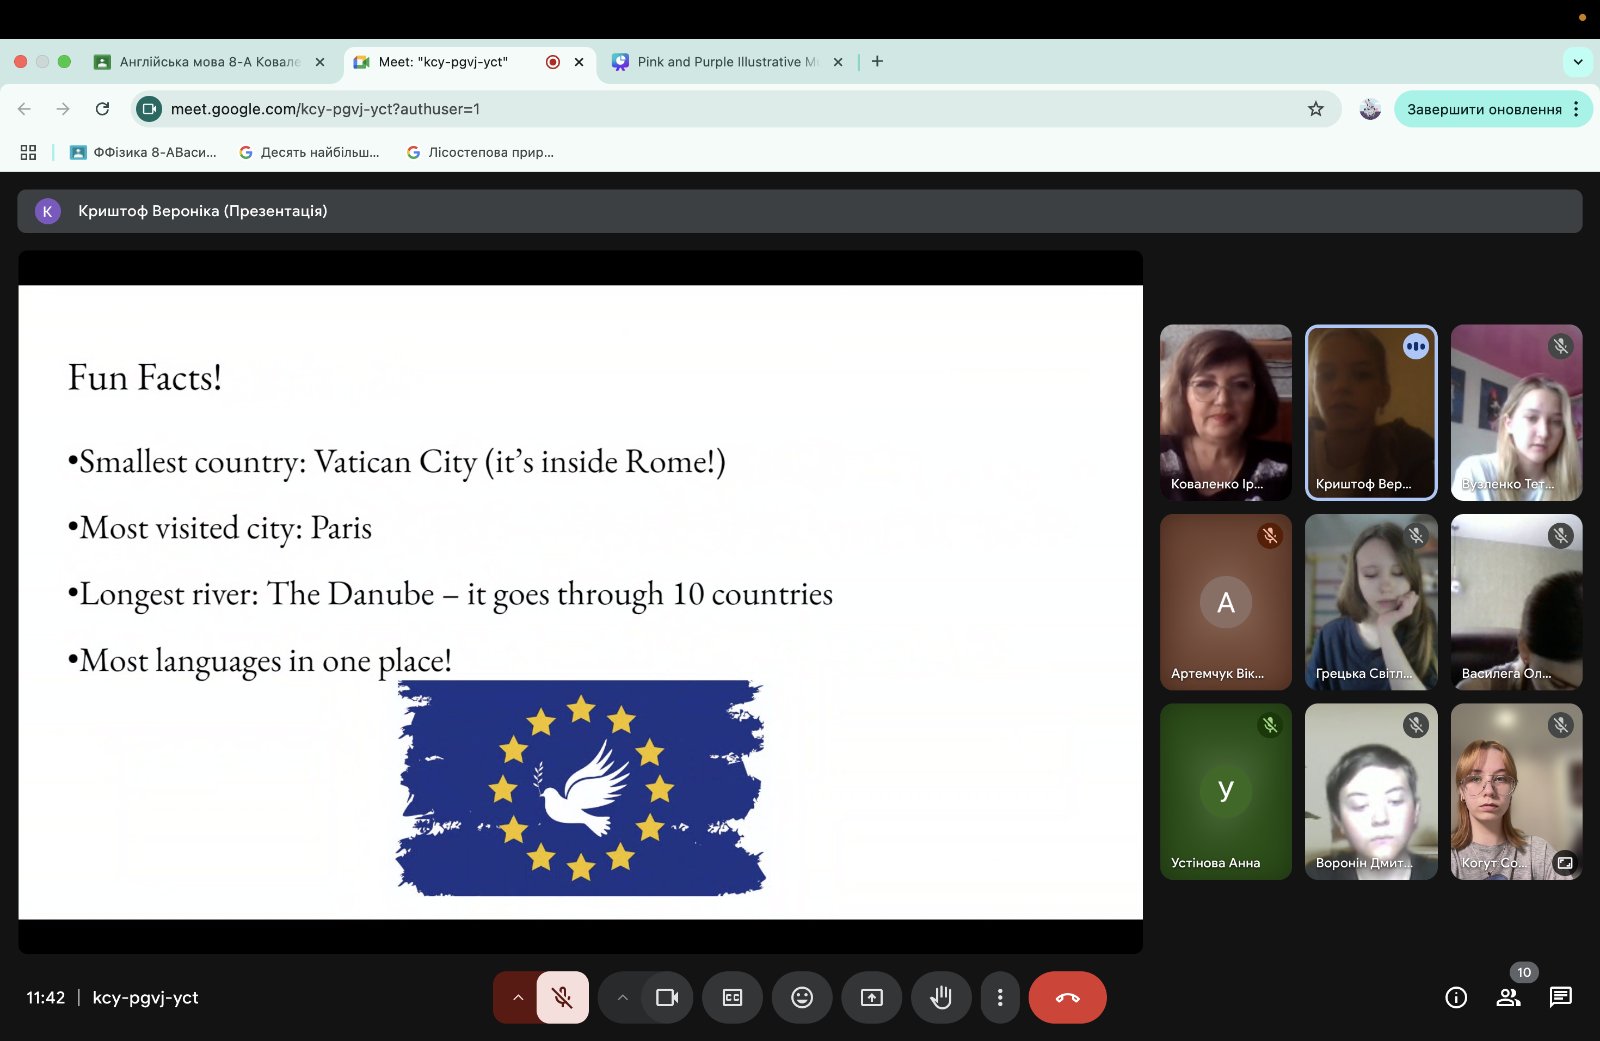
Task: Open more options three-dot menu
Action: click(x=1000, y=997)
